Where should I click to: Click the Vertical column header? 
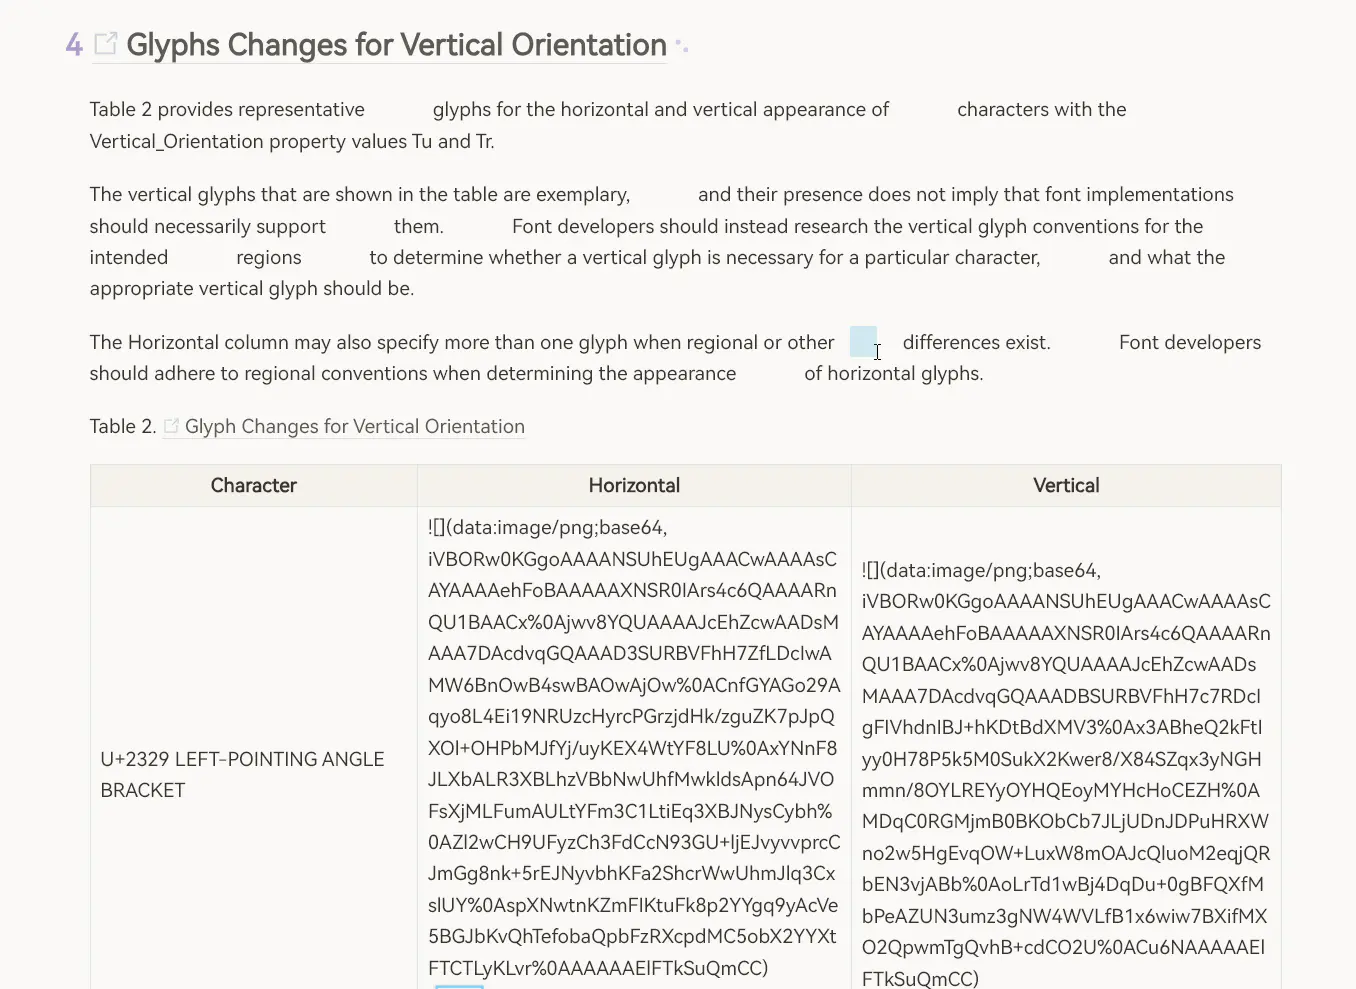[1066, 486]
